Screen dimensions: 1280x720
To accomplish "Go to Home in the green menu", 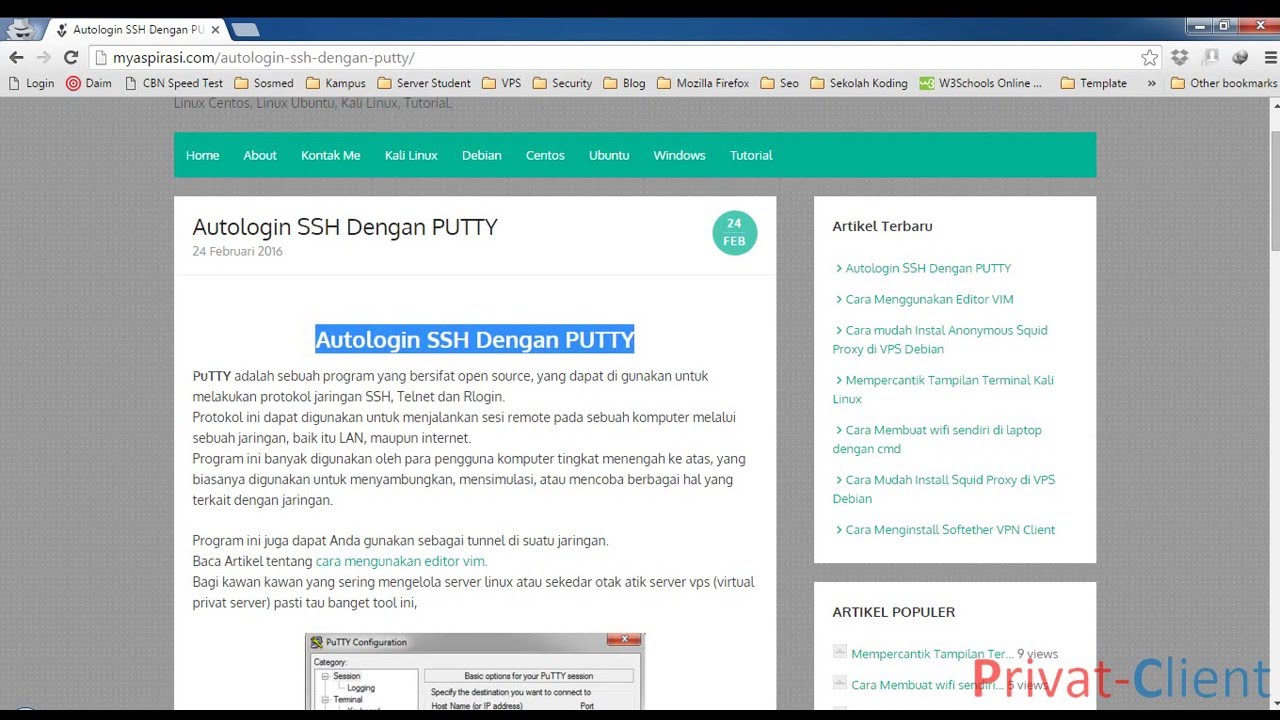I will tap(202, 155).
